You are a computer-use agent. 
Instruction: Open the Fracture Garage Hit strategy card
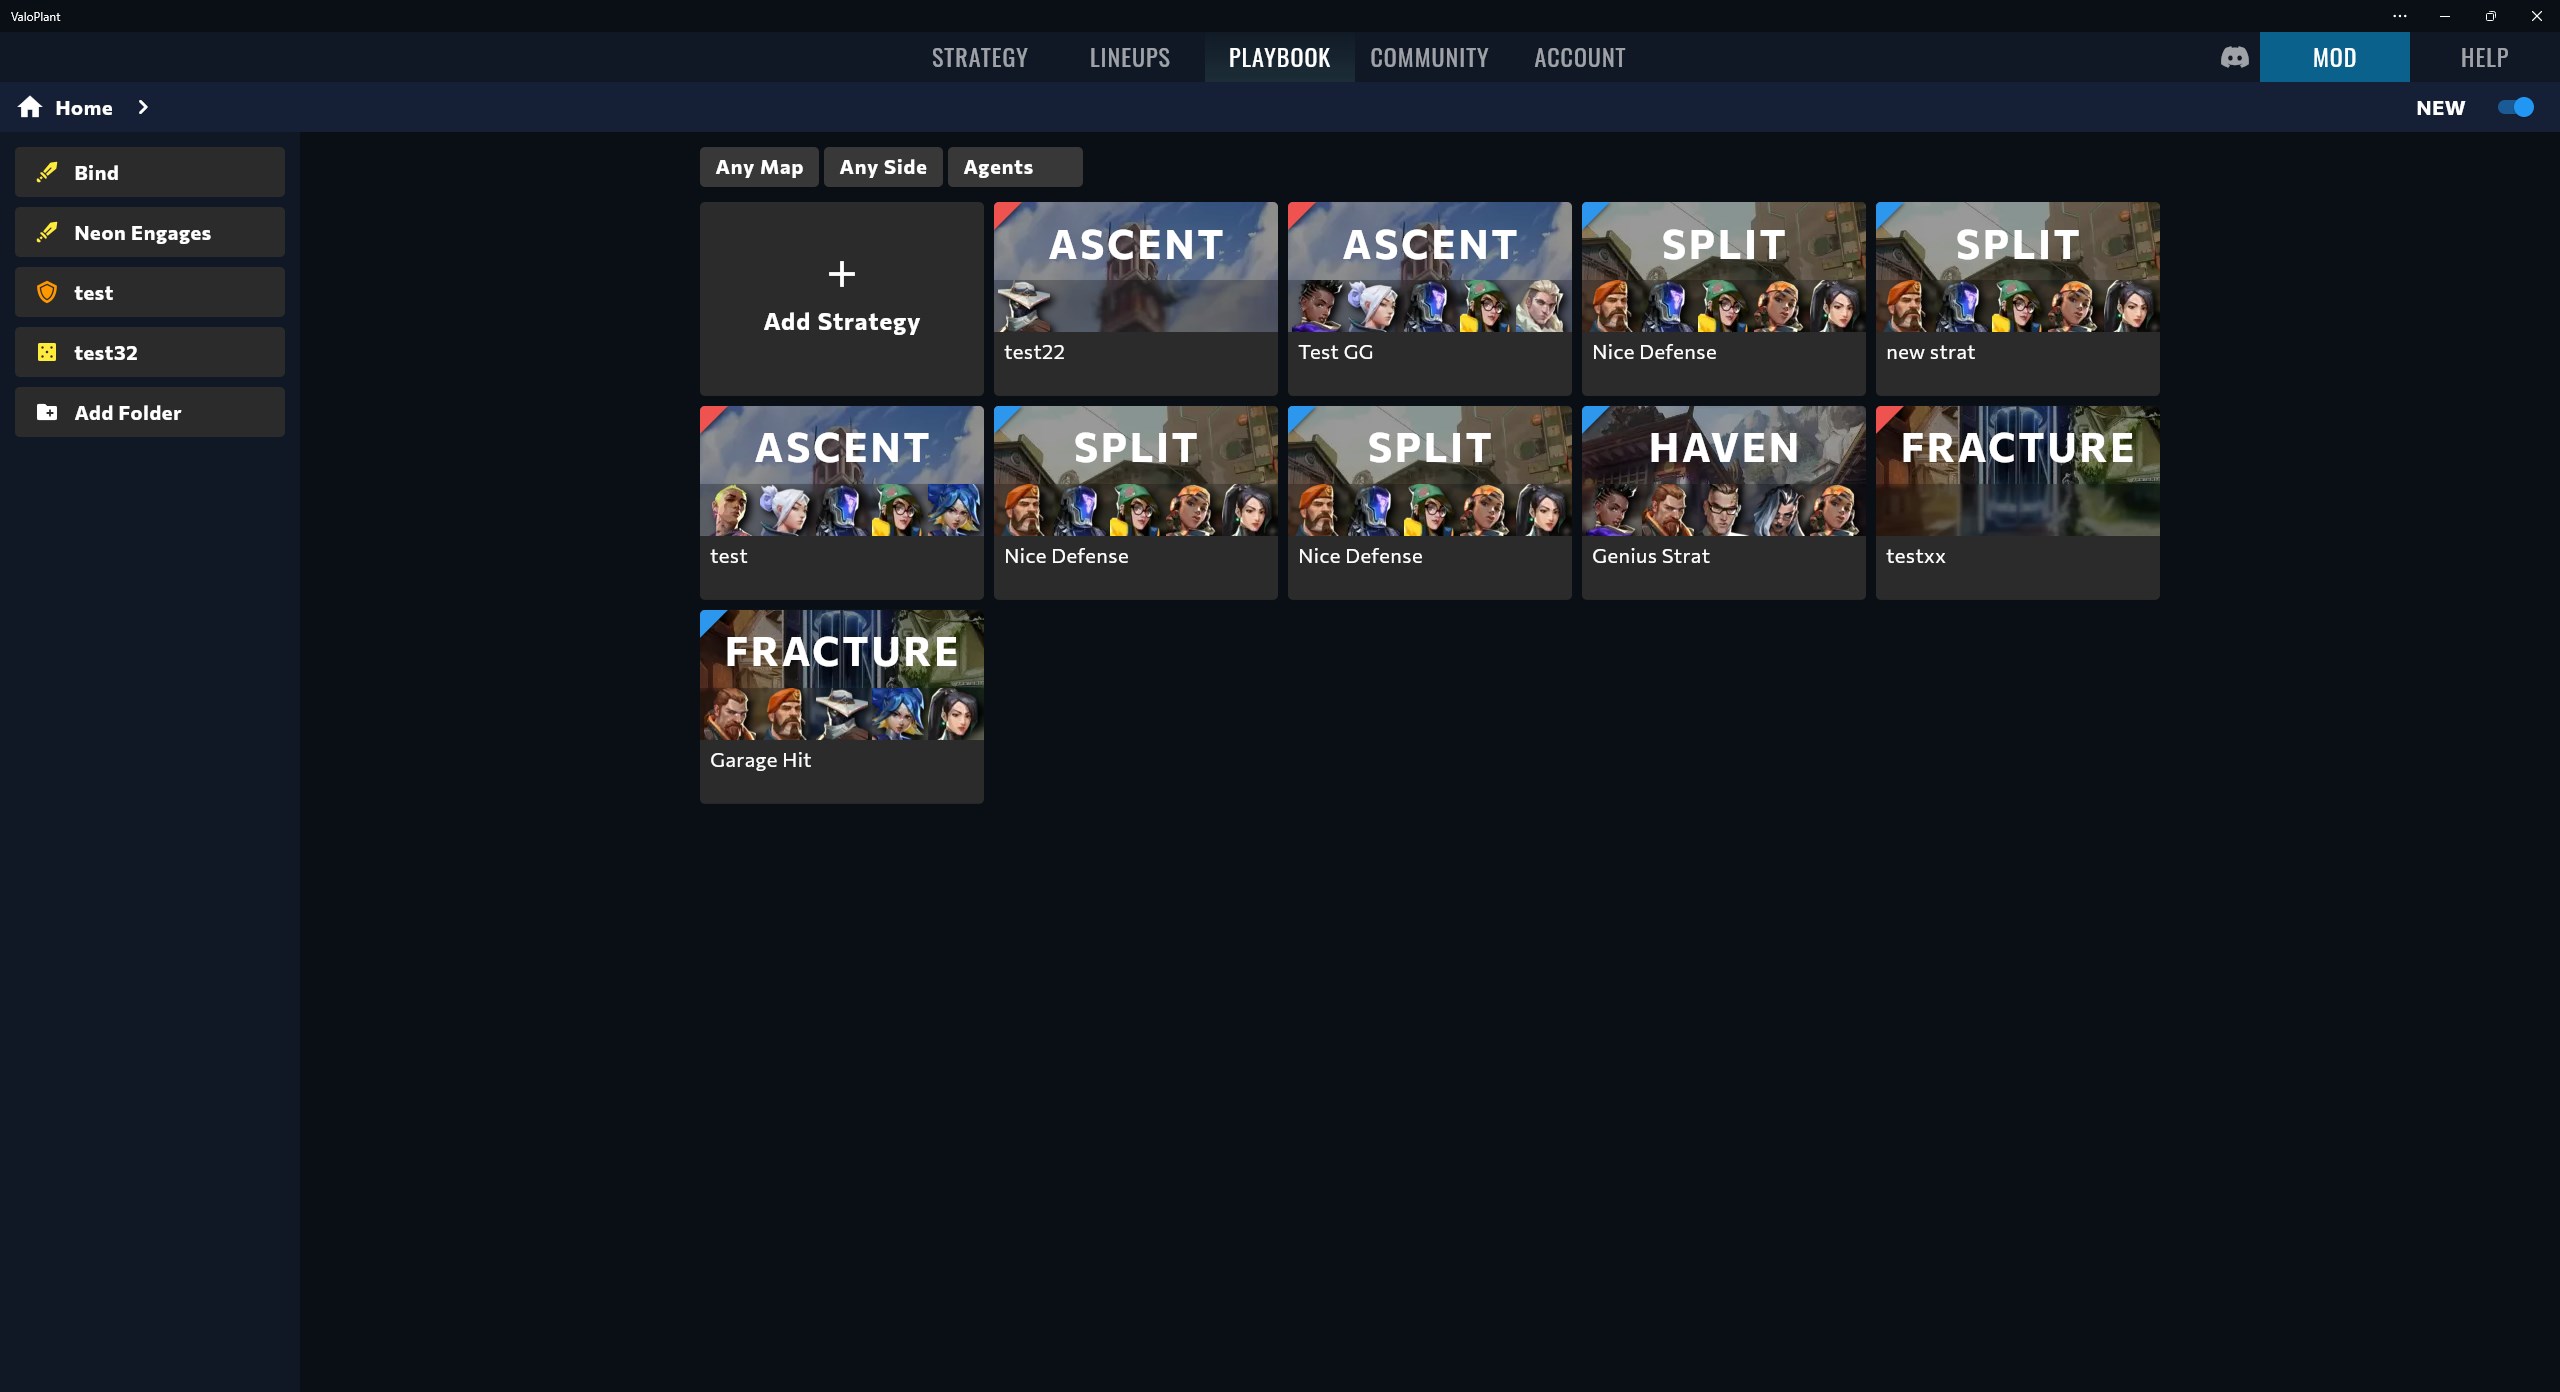841,706
